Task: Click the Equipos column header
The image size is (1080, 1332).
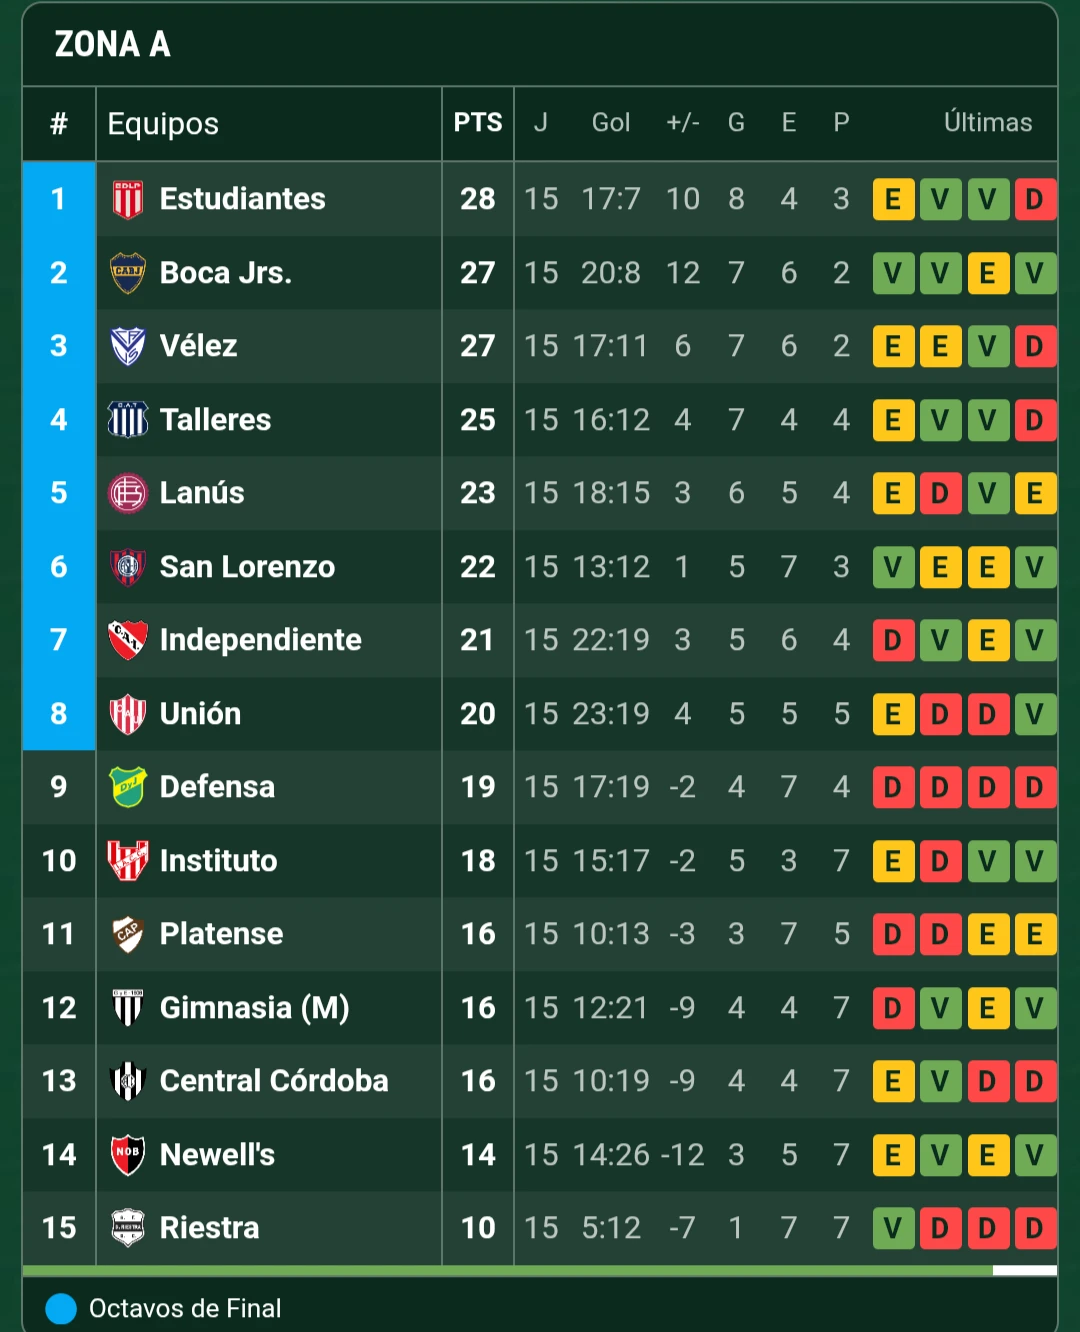Action: click(x=163, y=124)
